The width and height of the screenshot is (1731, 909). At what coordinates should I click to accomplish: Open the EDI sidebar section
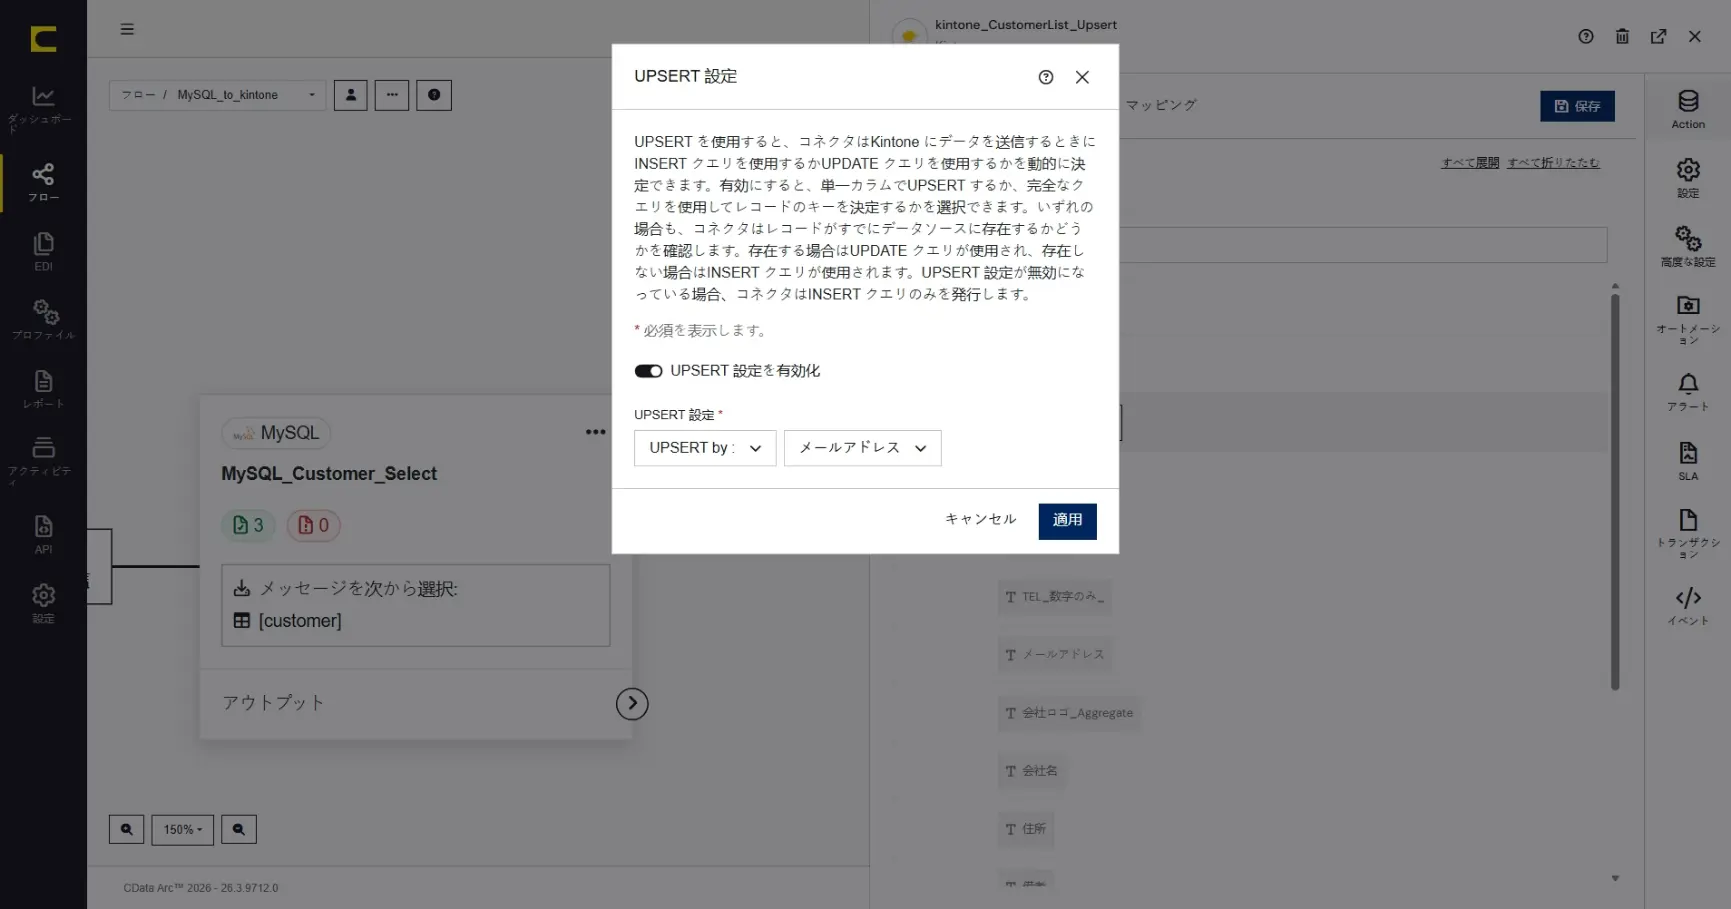(x=43, y=251)
